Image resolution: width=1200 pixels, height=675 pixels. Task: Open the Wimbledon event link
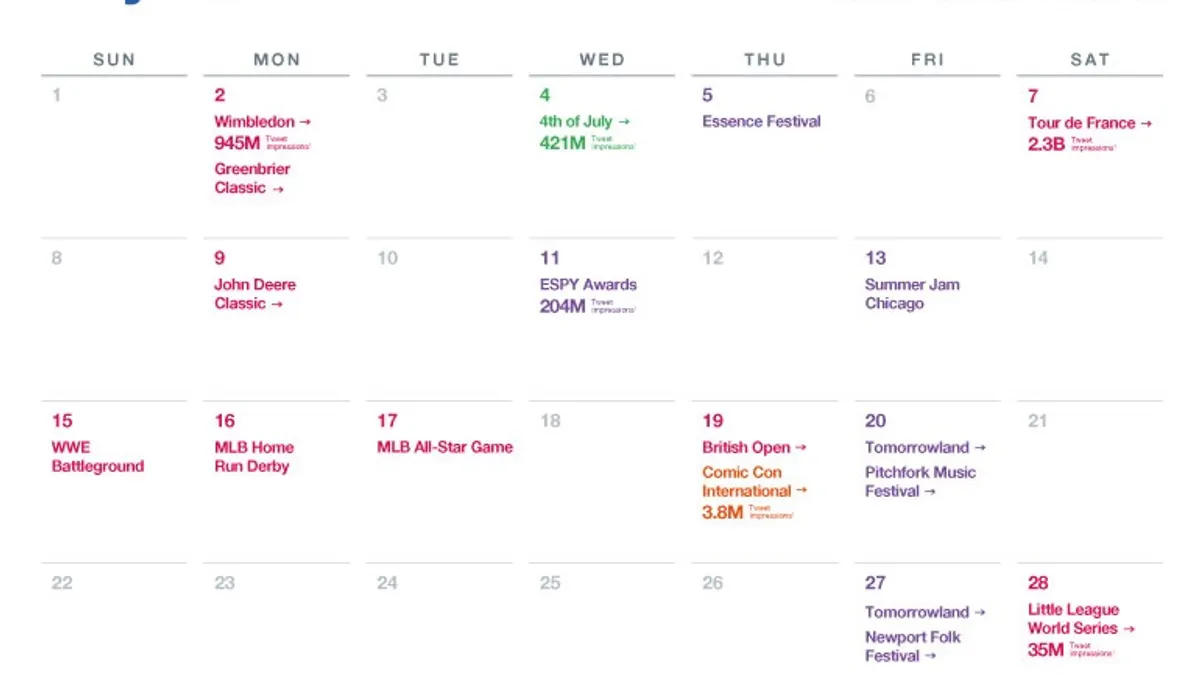(263, 122)
